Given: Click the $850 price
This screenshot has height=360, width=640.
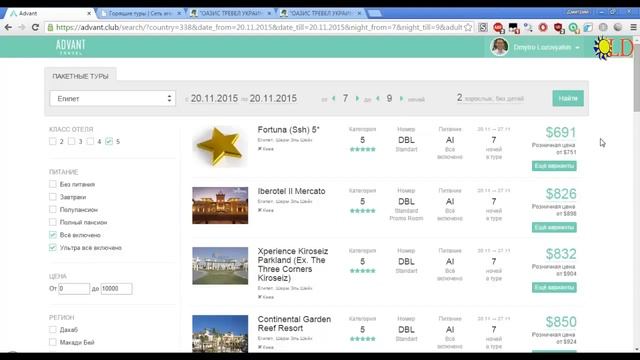Looking at the screenshot, I should 561,322.
